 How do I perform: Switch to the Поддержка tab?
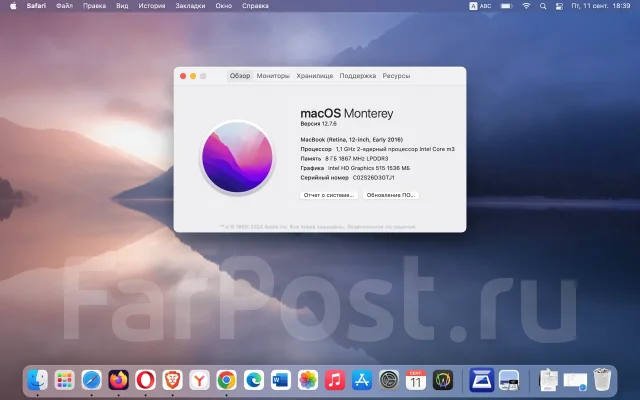[358, 76]
